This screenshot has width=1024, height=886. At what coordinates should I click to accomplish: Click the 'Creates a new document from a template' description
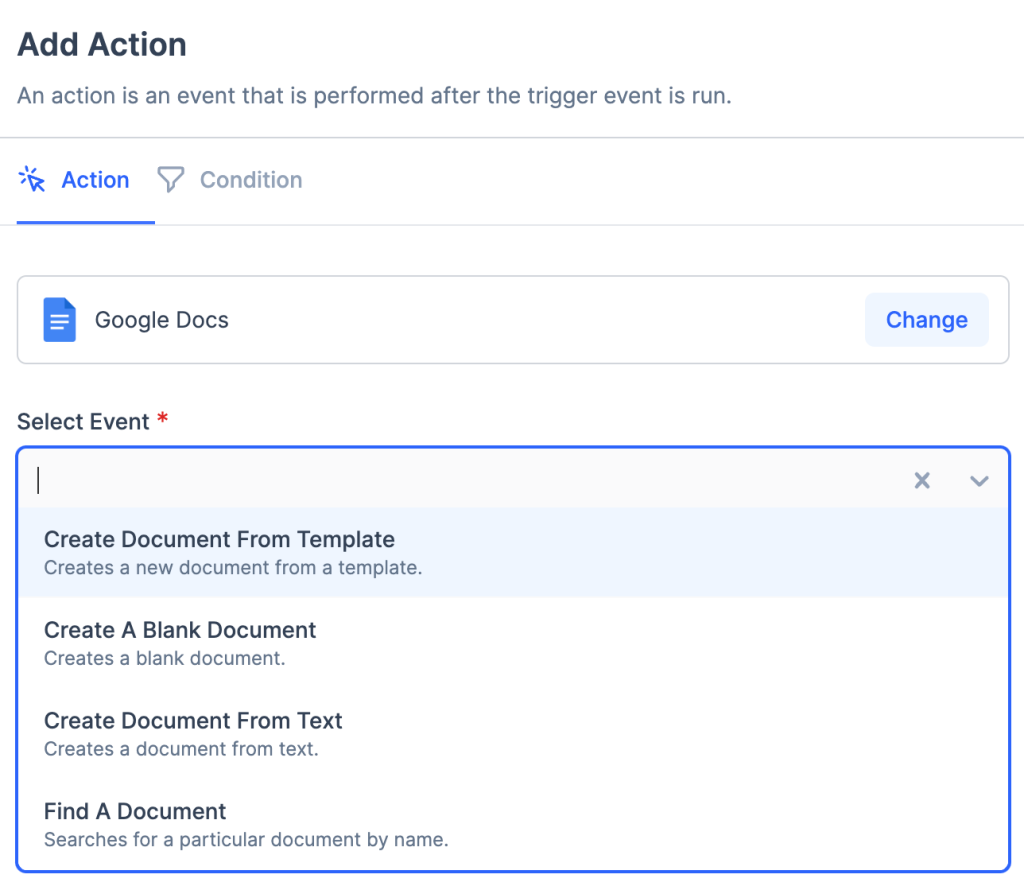tap(233, 568)
